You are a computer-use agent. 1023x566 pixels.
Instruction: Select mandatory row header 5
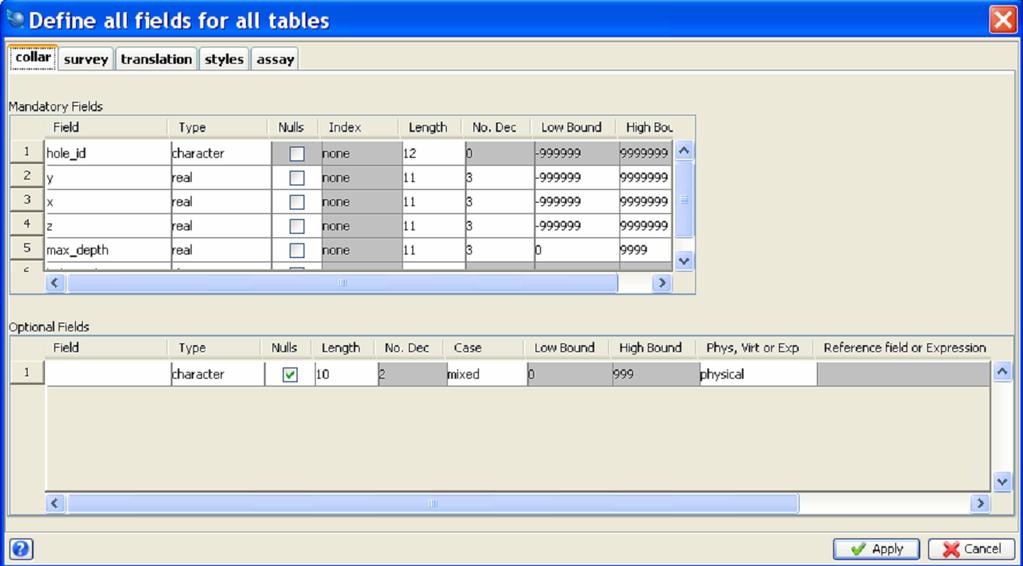(27, 248)
